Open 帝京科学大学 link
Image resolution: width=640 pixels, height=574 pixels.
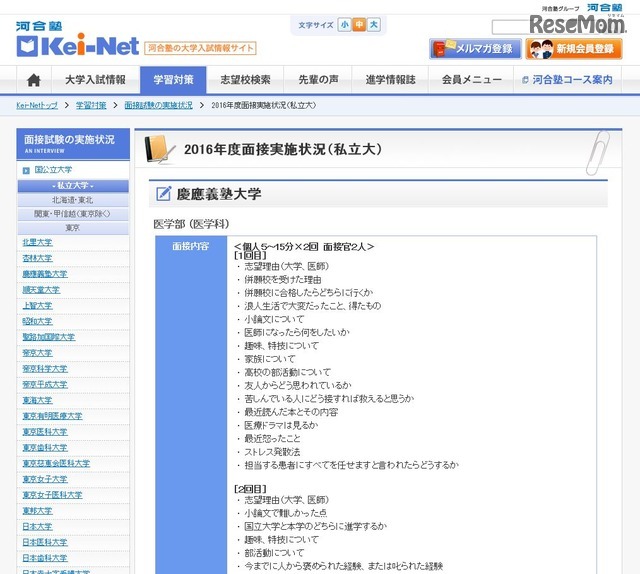click(44, 369)
